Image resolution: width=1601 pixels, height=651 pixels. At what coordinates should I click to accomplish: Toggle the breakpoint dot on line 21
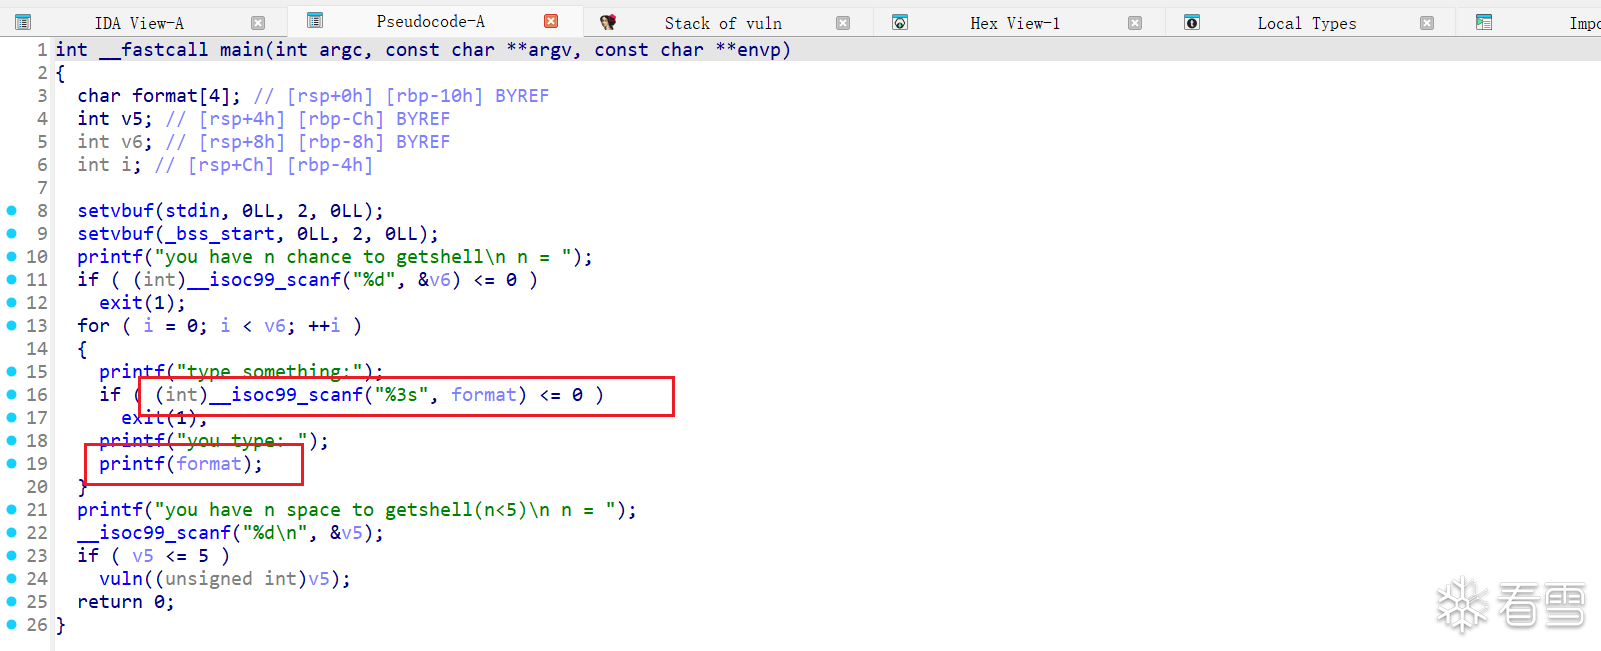click(x=12, y=509)
